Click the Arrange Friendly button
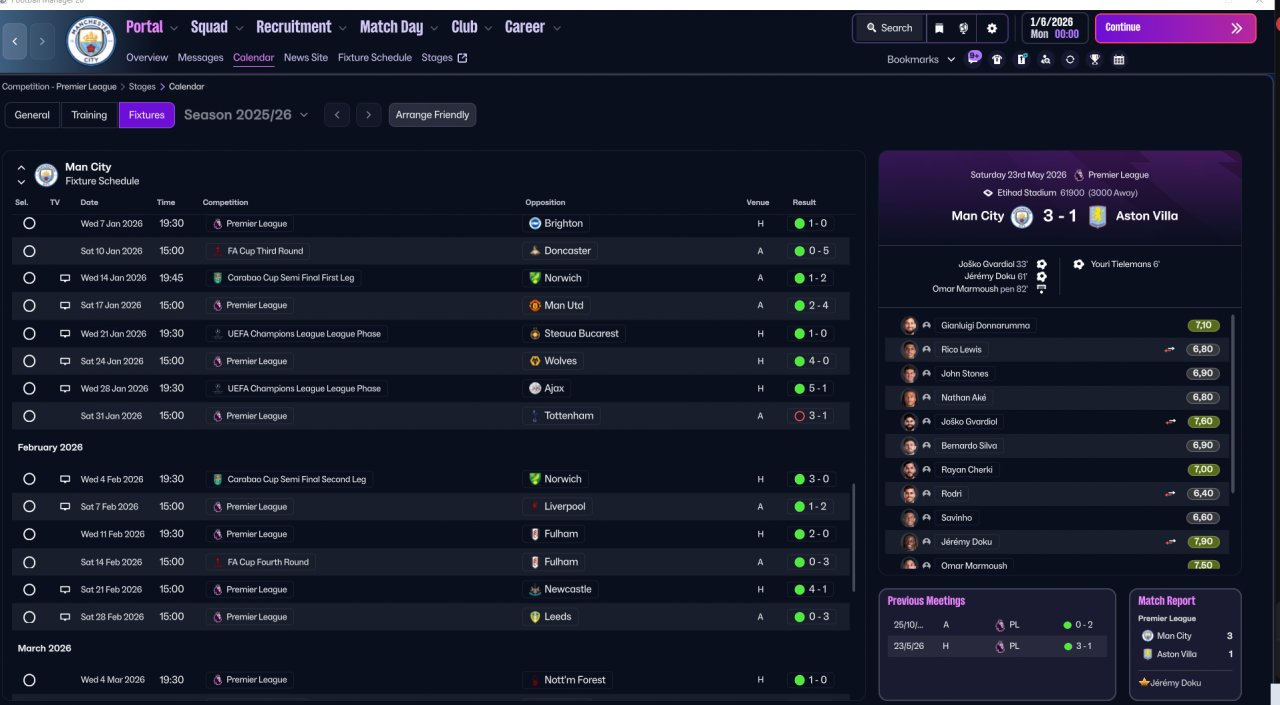The width and height of the screenshot is (1280, 705). [x=432, y=115]
